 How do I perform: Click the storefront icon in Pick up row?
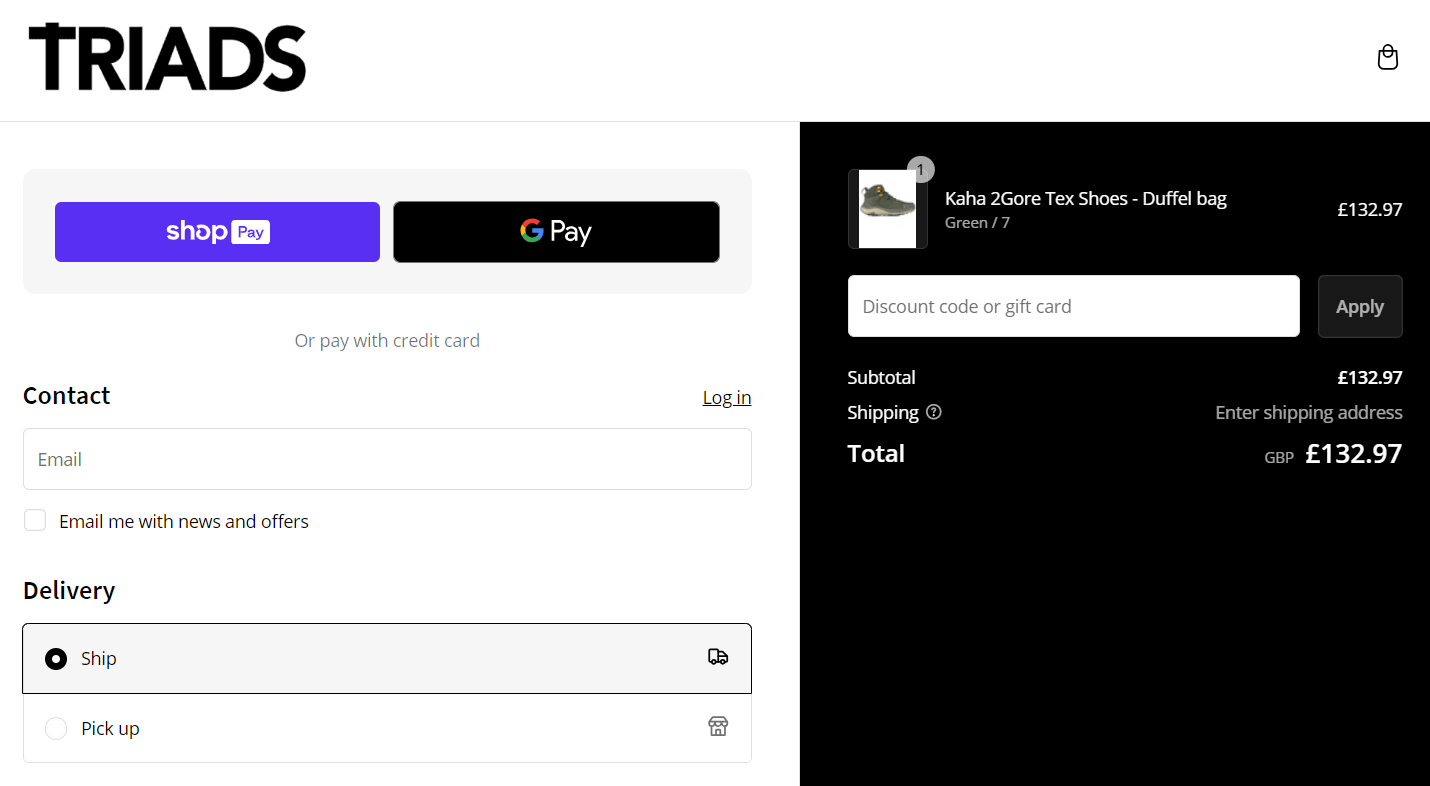(717, 727)
